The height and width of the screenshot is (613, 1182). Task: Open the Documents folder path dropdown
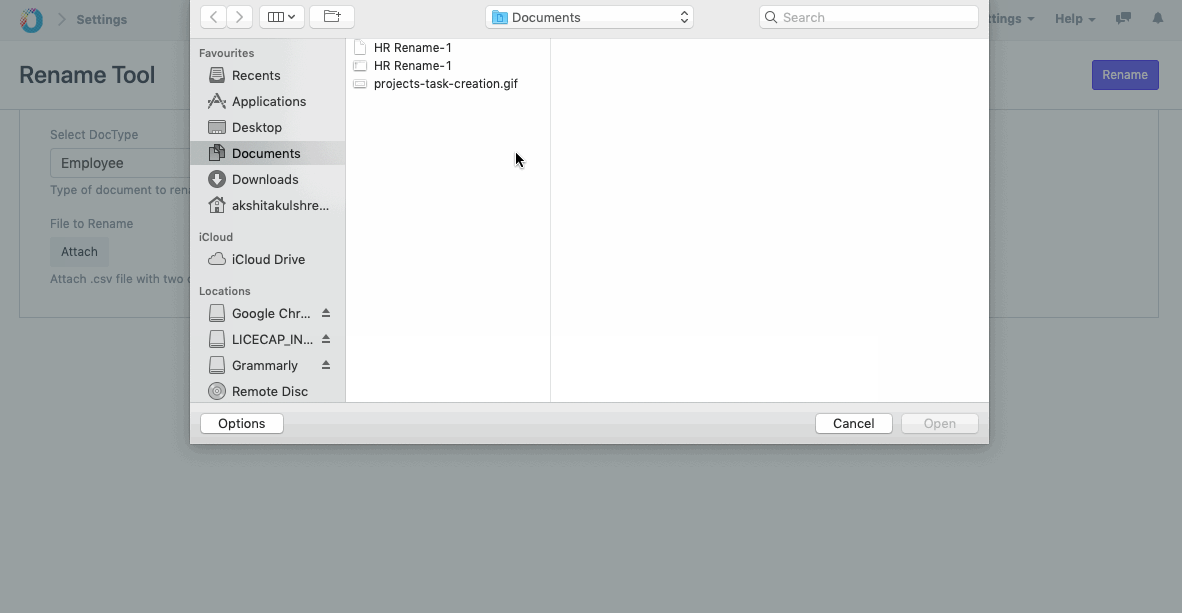tap(589, 17)
